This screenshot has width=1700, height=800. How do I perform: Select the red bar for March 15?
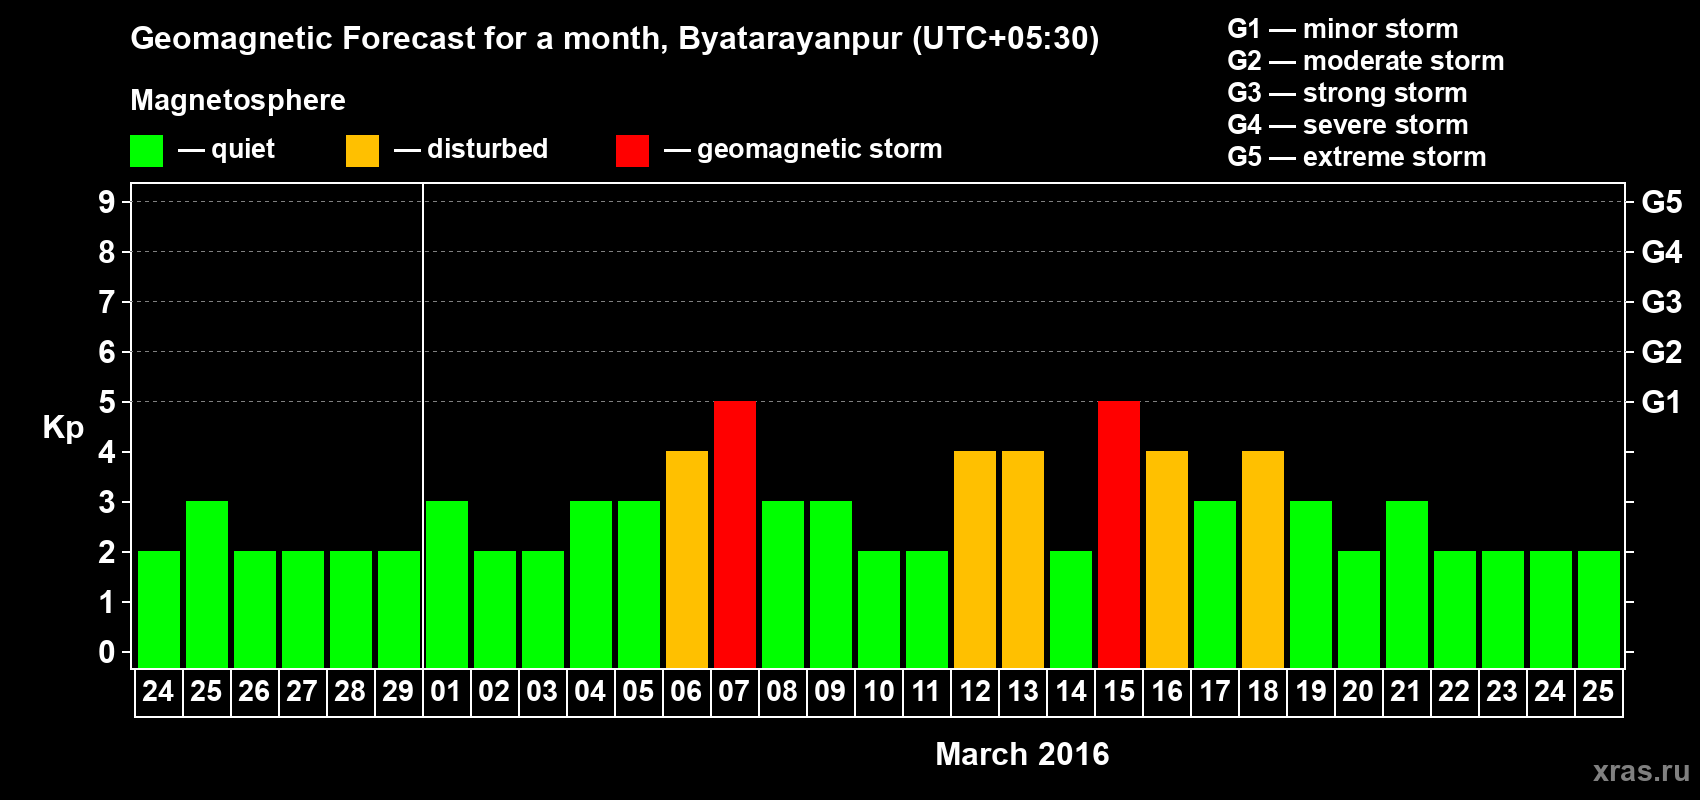click(1119, 535)
